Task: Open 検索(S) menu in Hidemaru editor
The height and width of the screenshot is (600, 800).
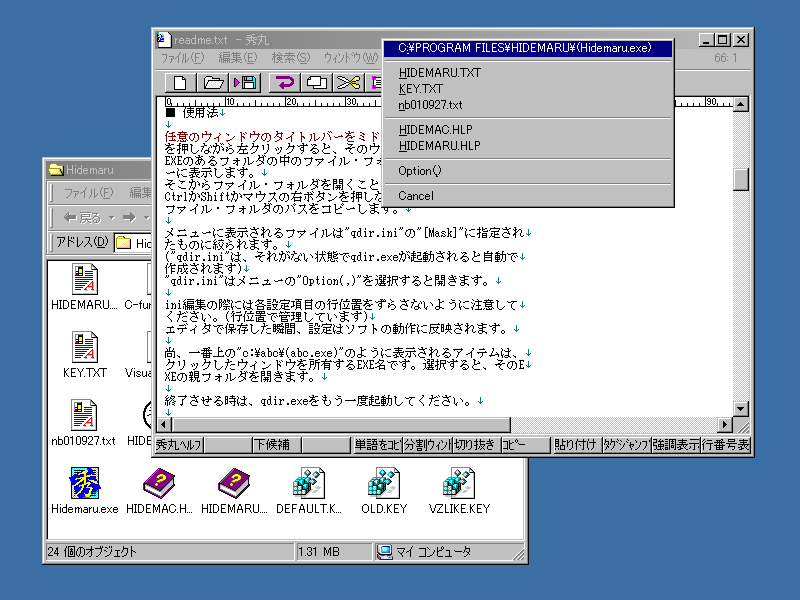Action: click(x=291, y=58)
